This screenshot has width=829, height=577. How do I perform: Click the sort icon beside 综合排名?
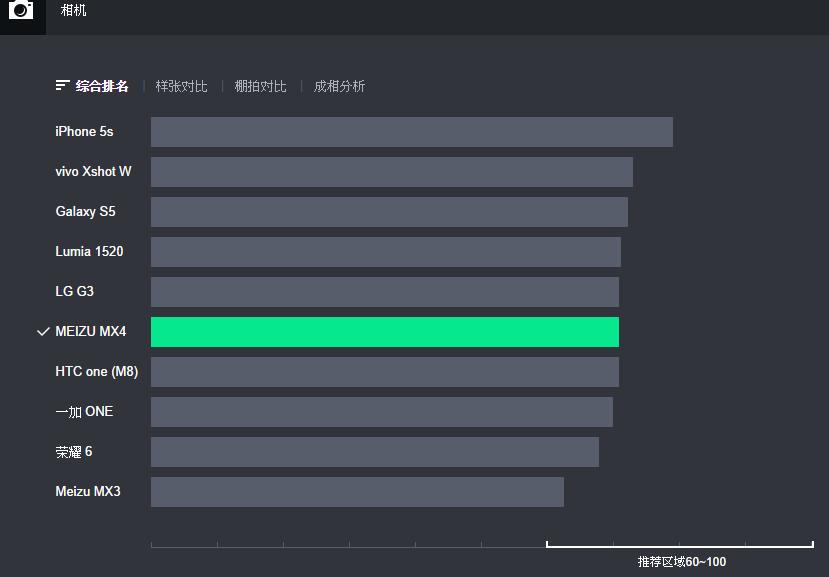(62, 85)
